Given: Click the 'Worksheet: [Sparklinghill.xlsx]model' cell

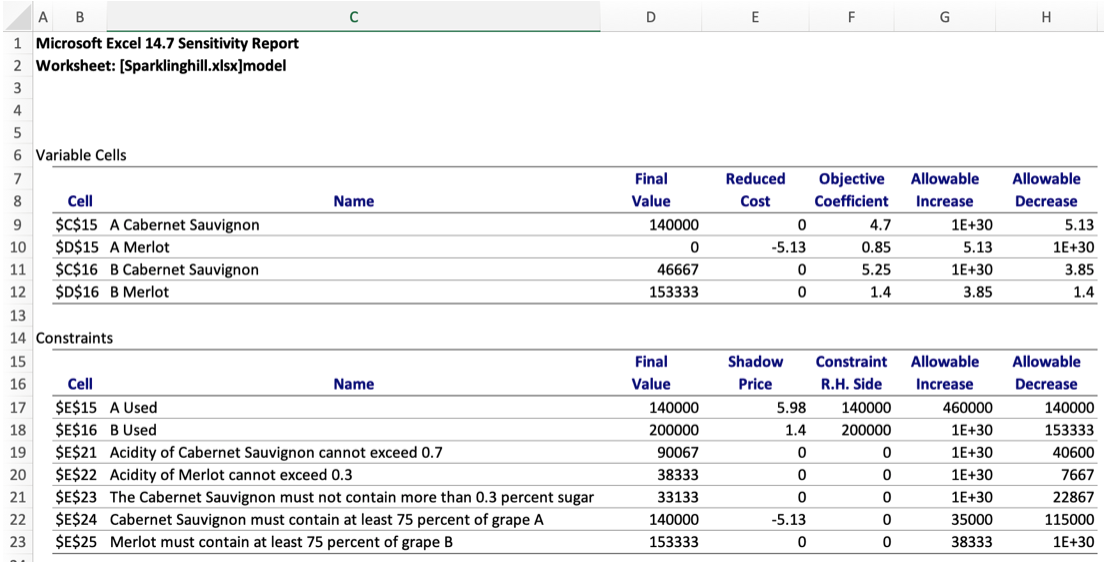Looking at the screenshot, I should coord(161,66).
